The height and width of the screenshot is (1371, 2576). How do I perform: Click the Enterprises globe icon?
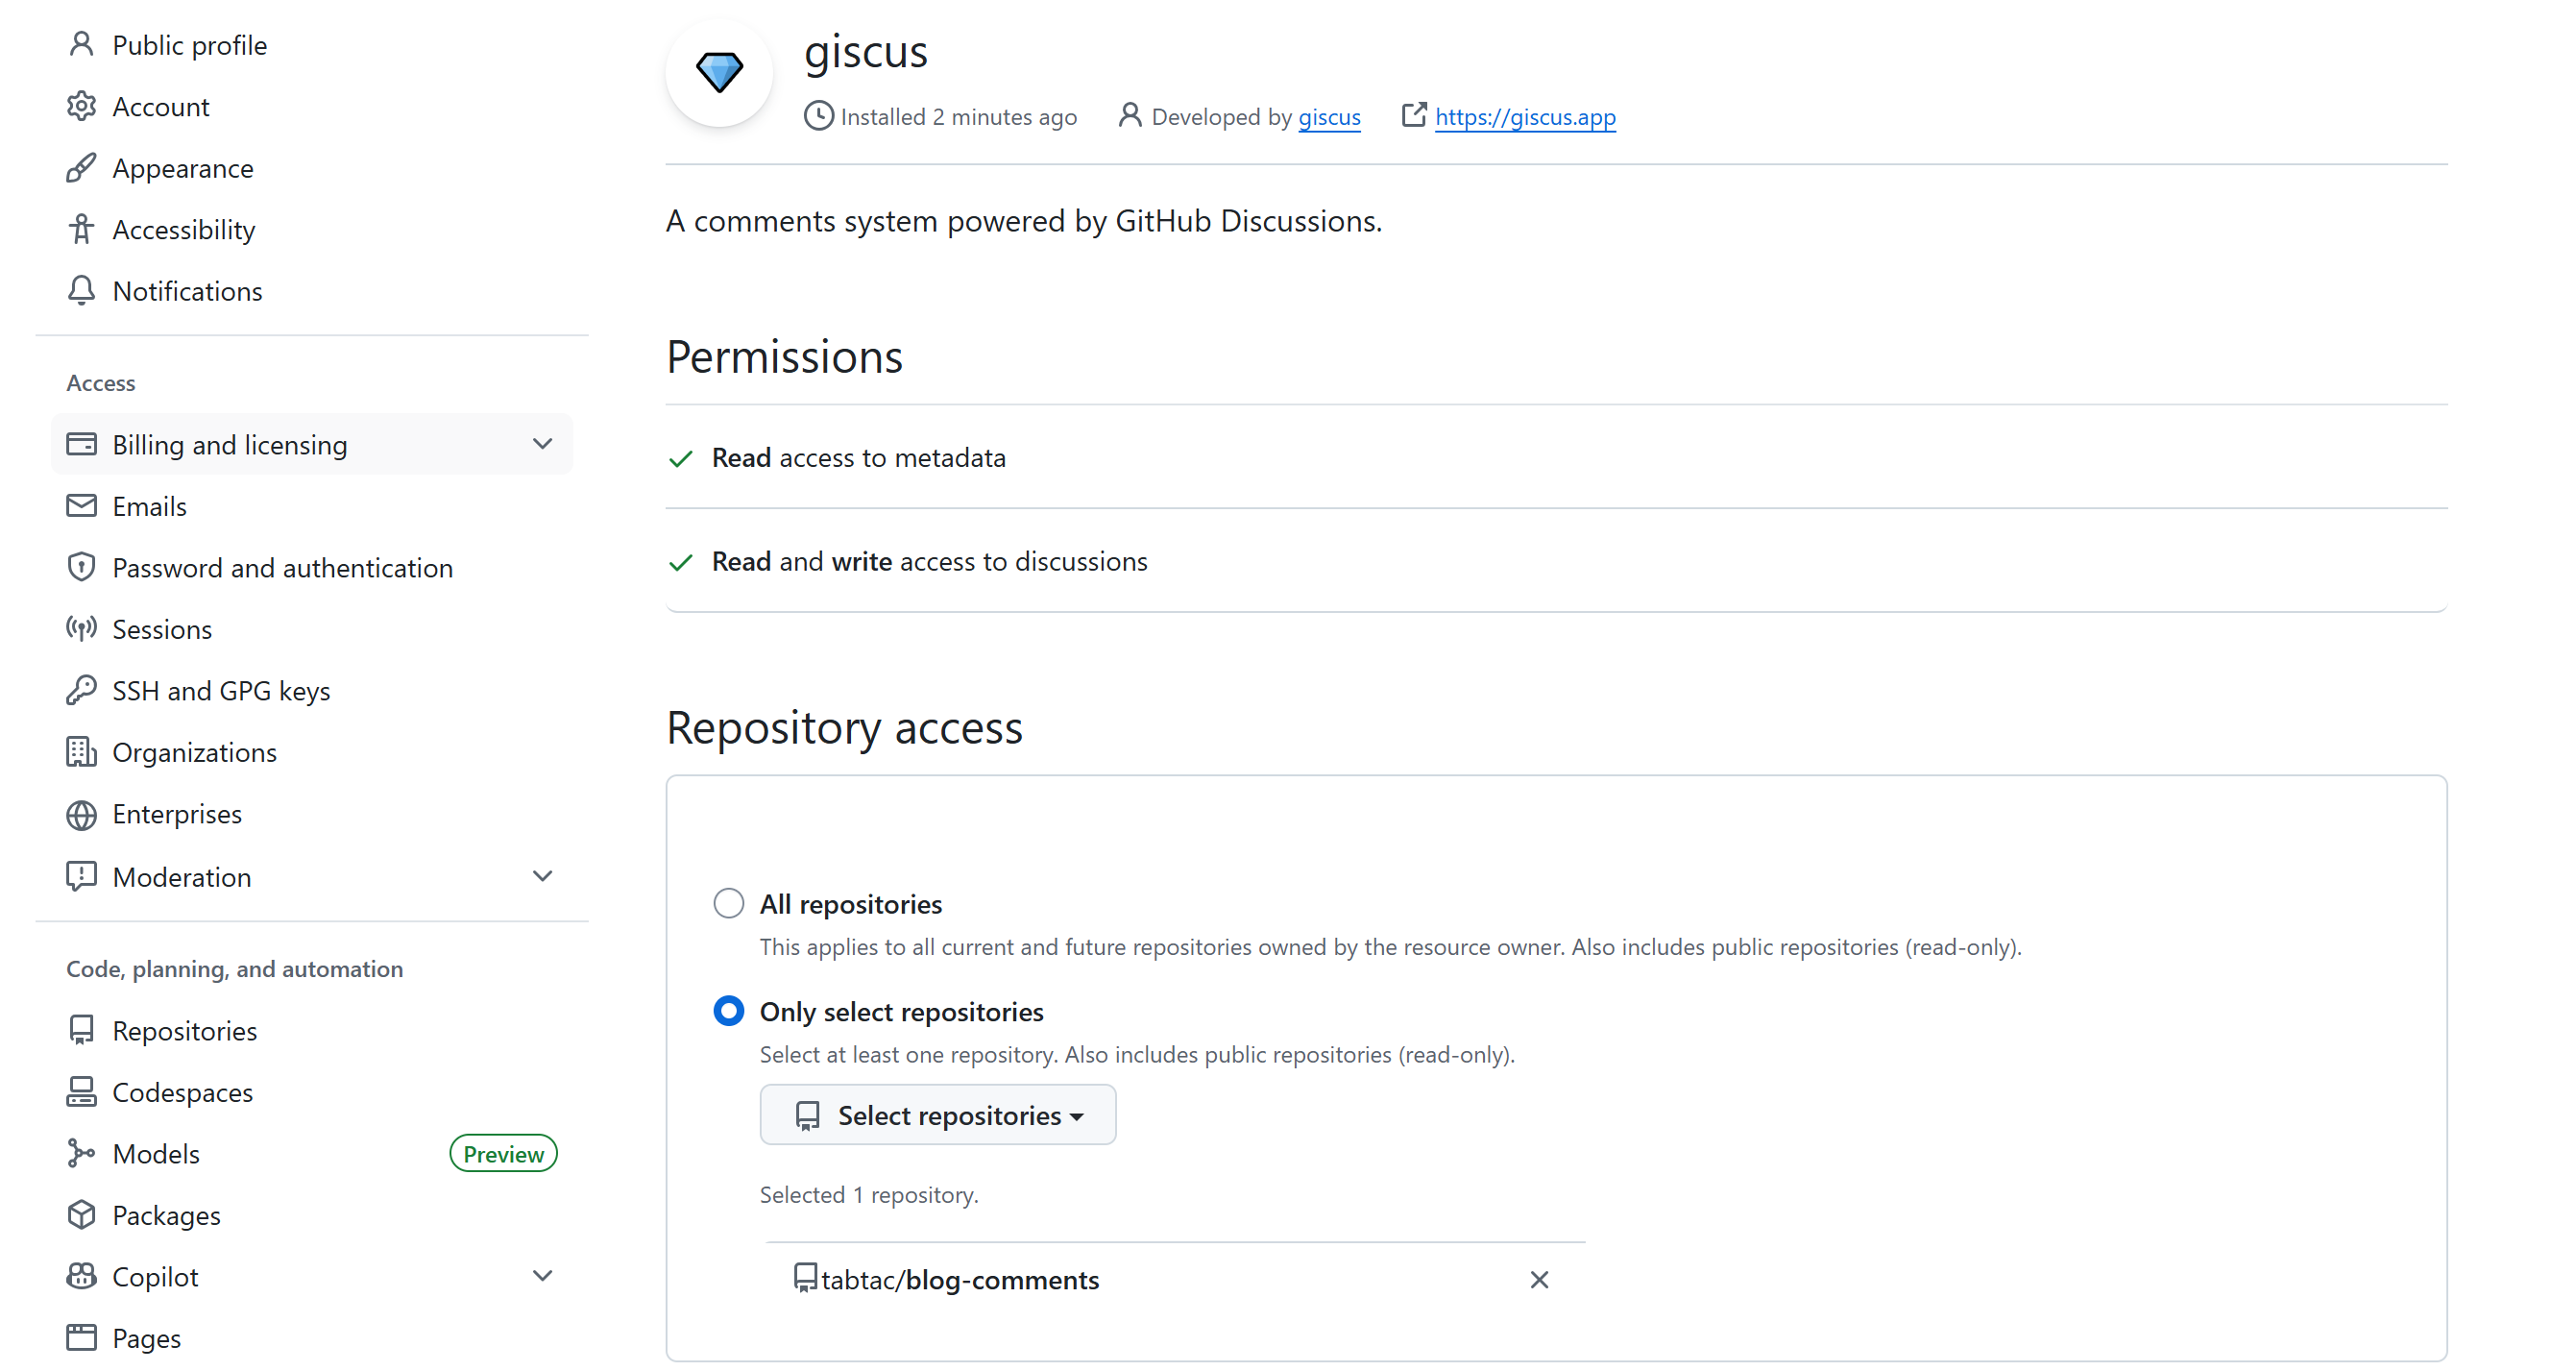(81, 814)
